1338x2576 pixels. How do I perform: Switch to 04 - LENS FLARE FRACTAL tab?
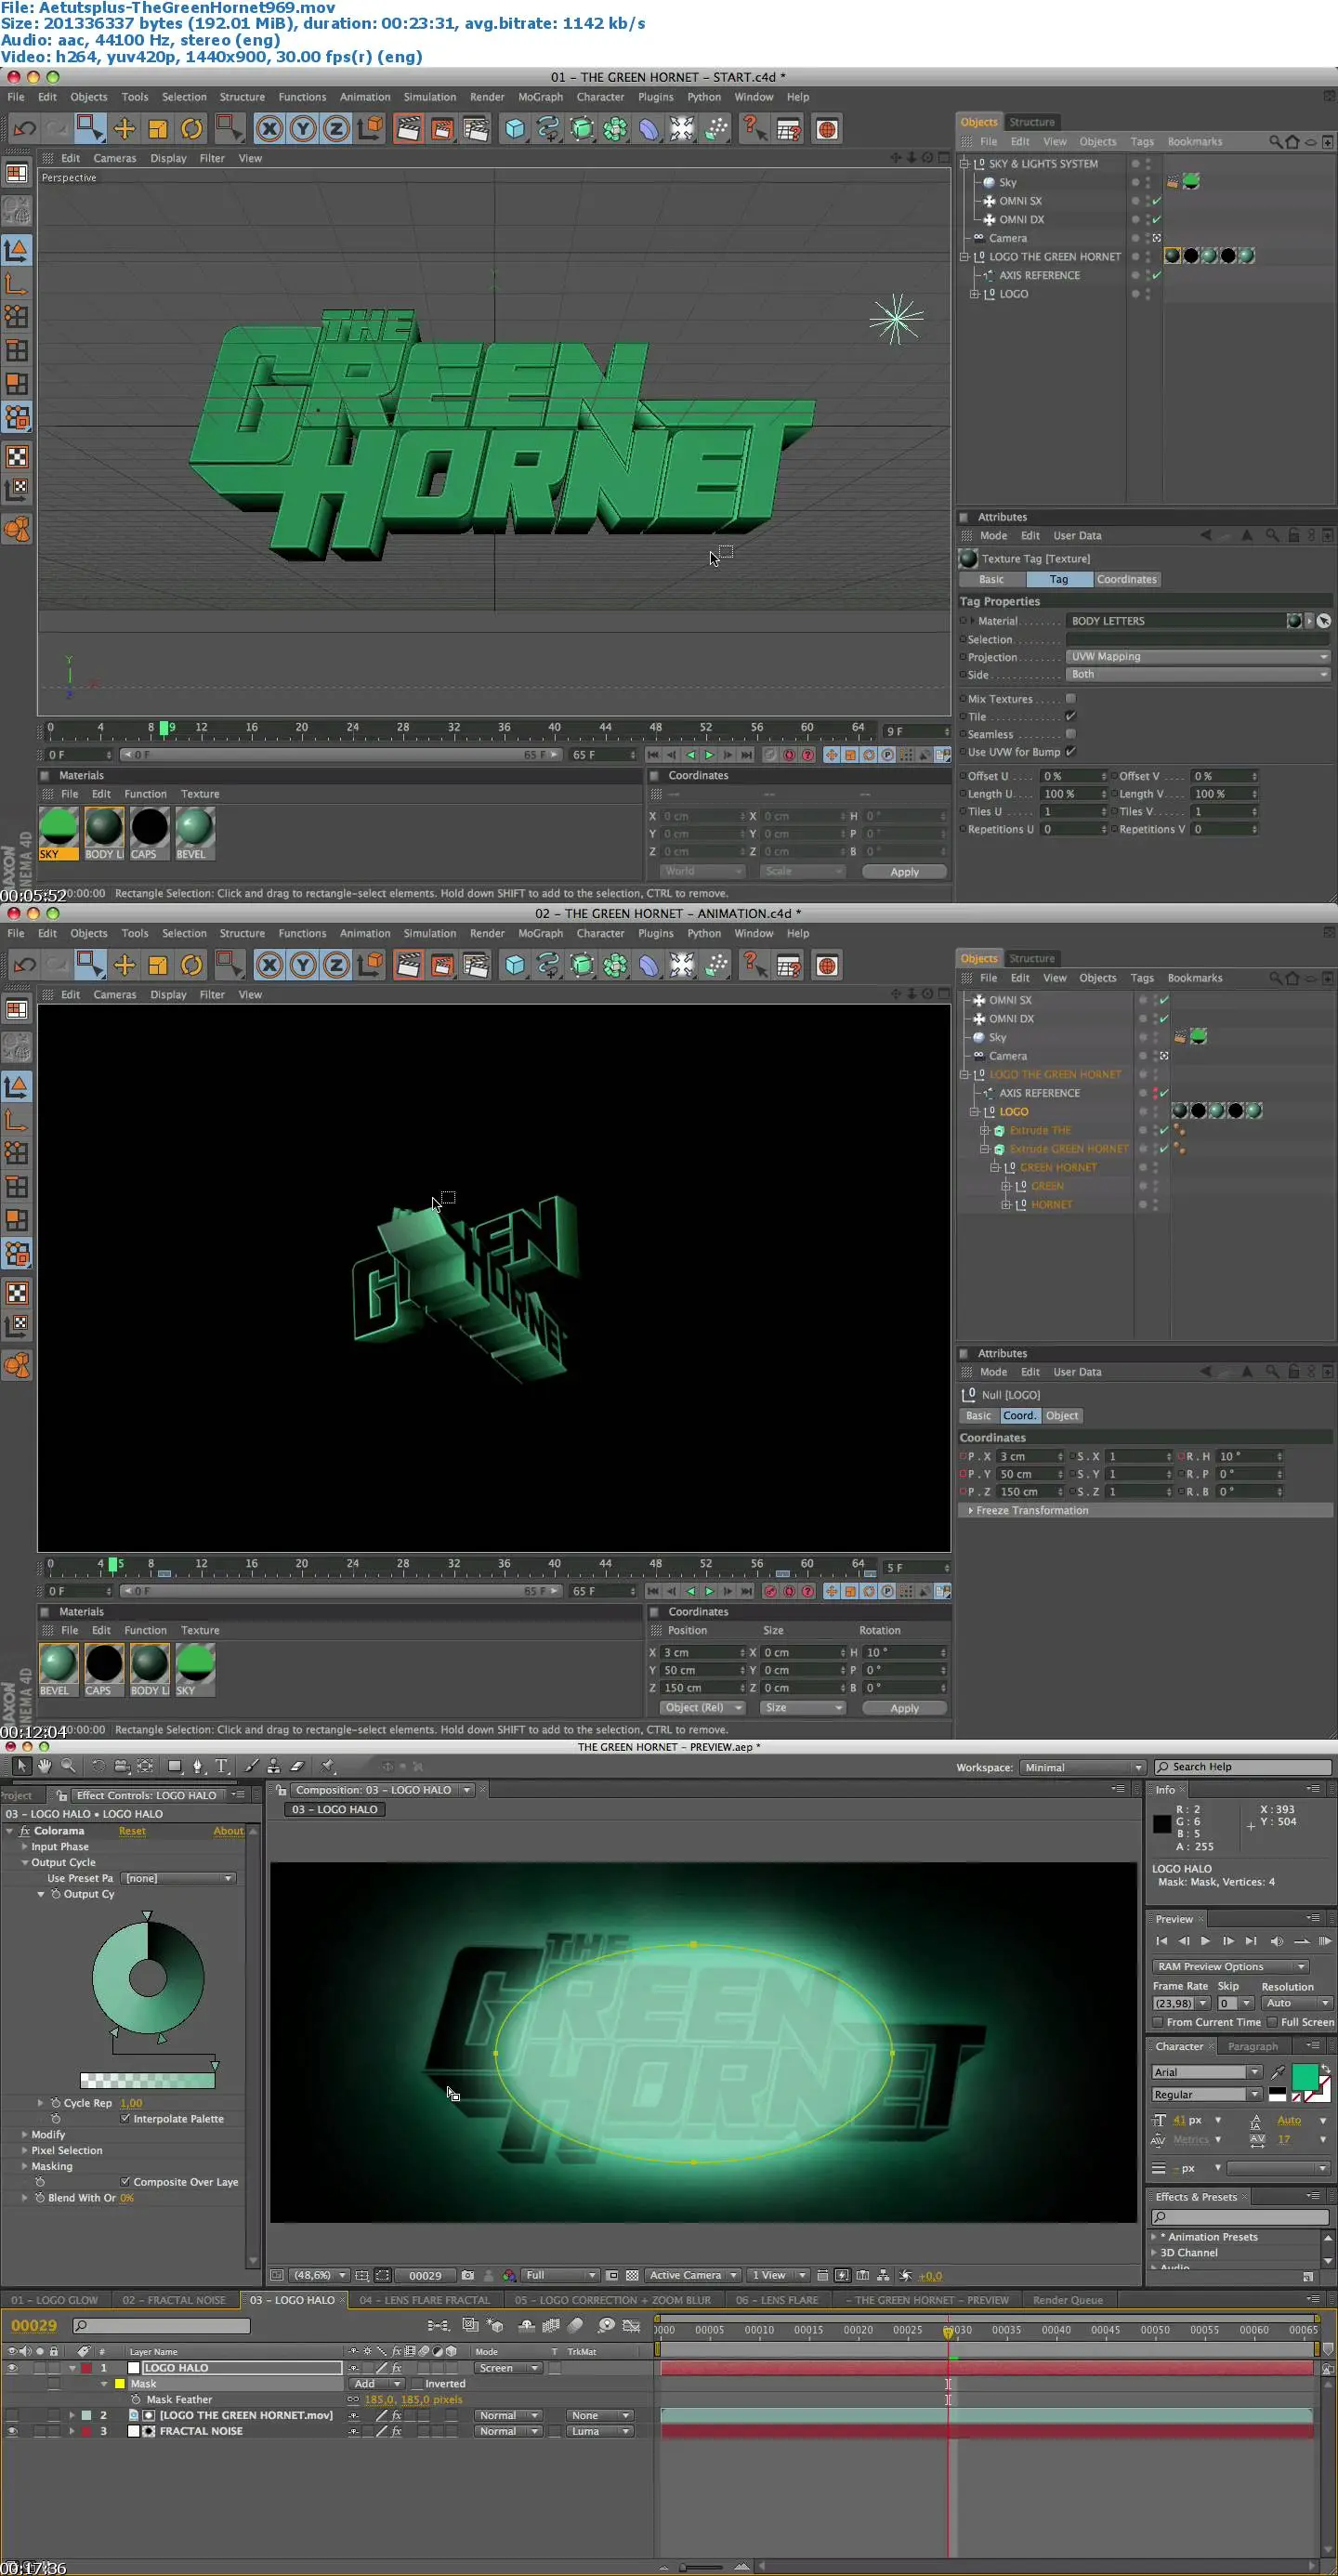(x=424, y=2300)
